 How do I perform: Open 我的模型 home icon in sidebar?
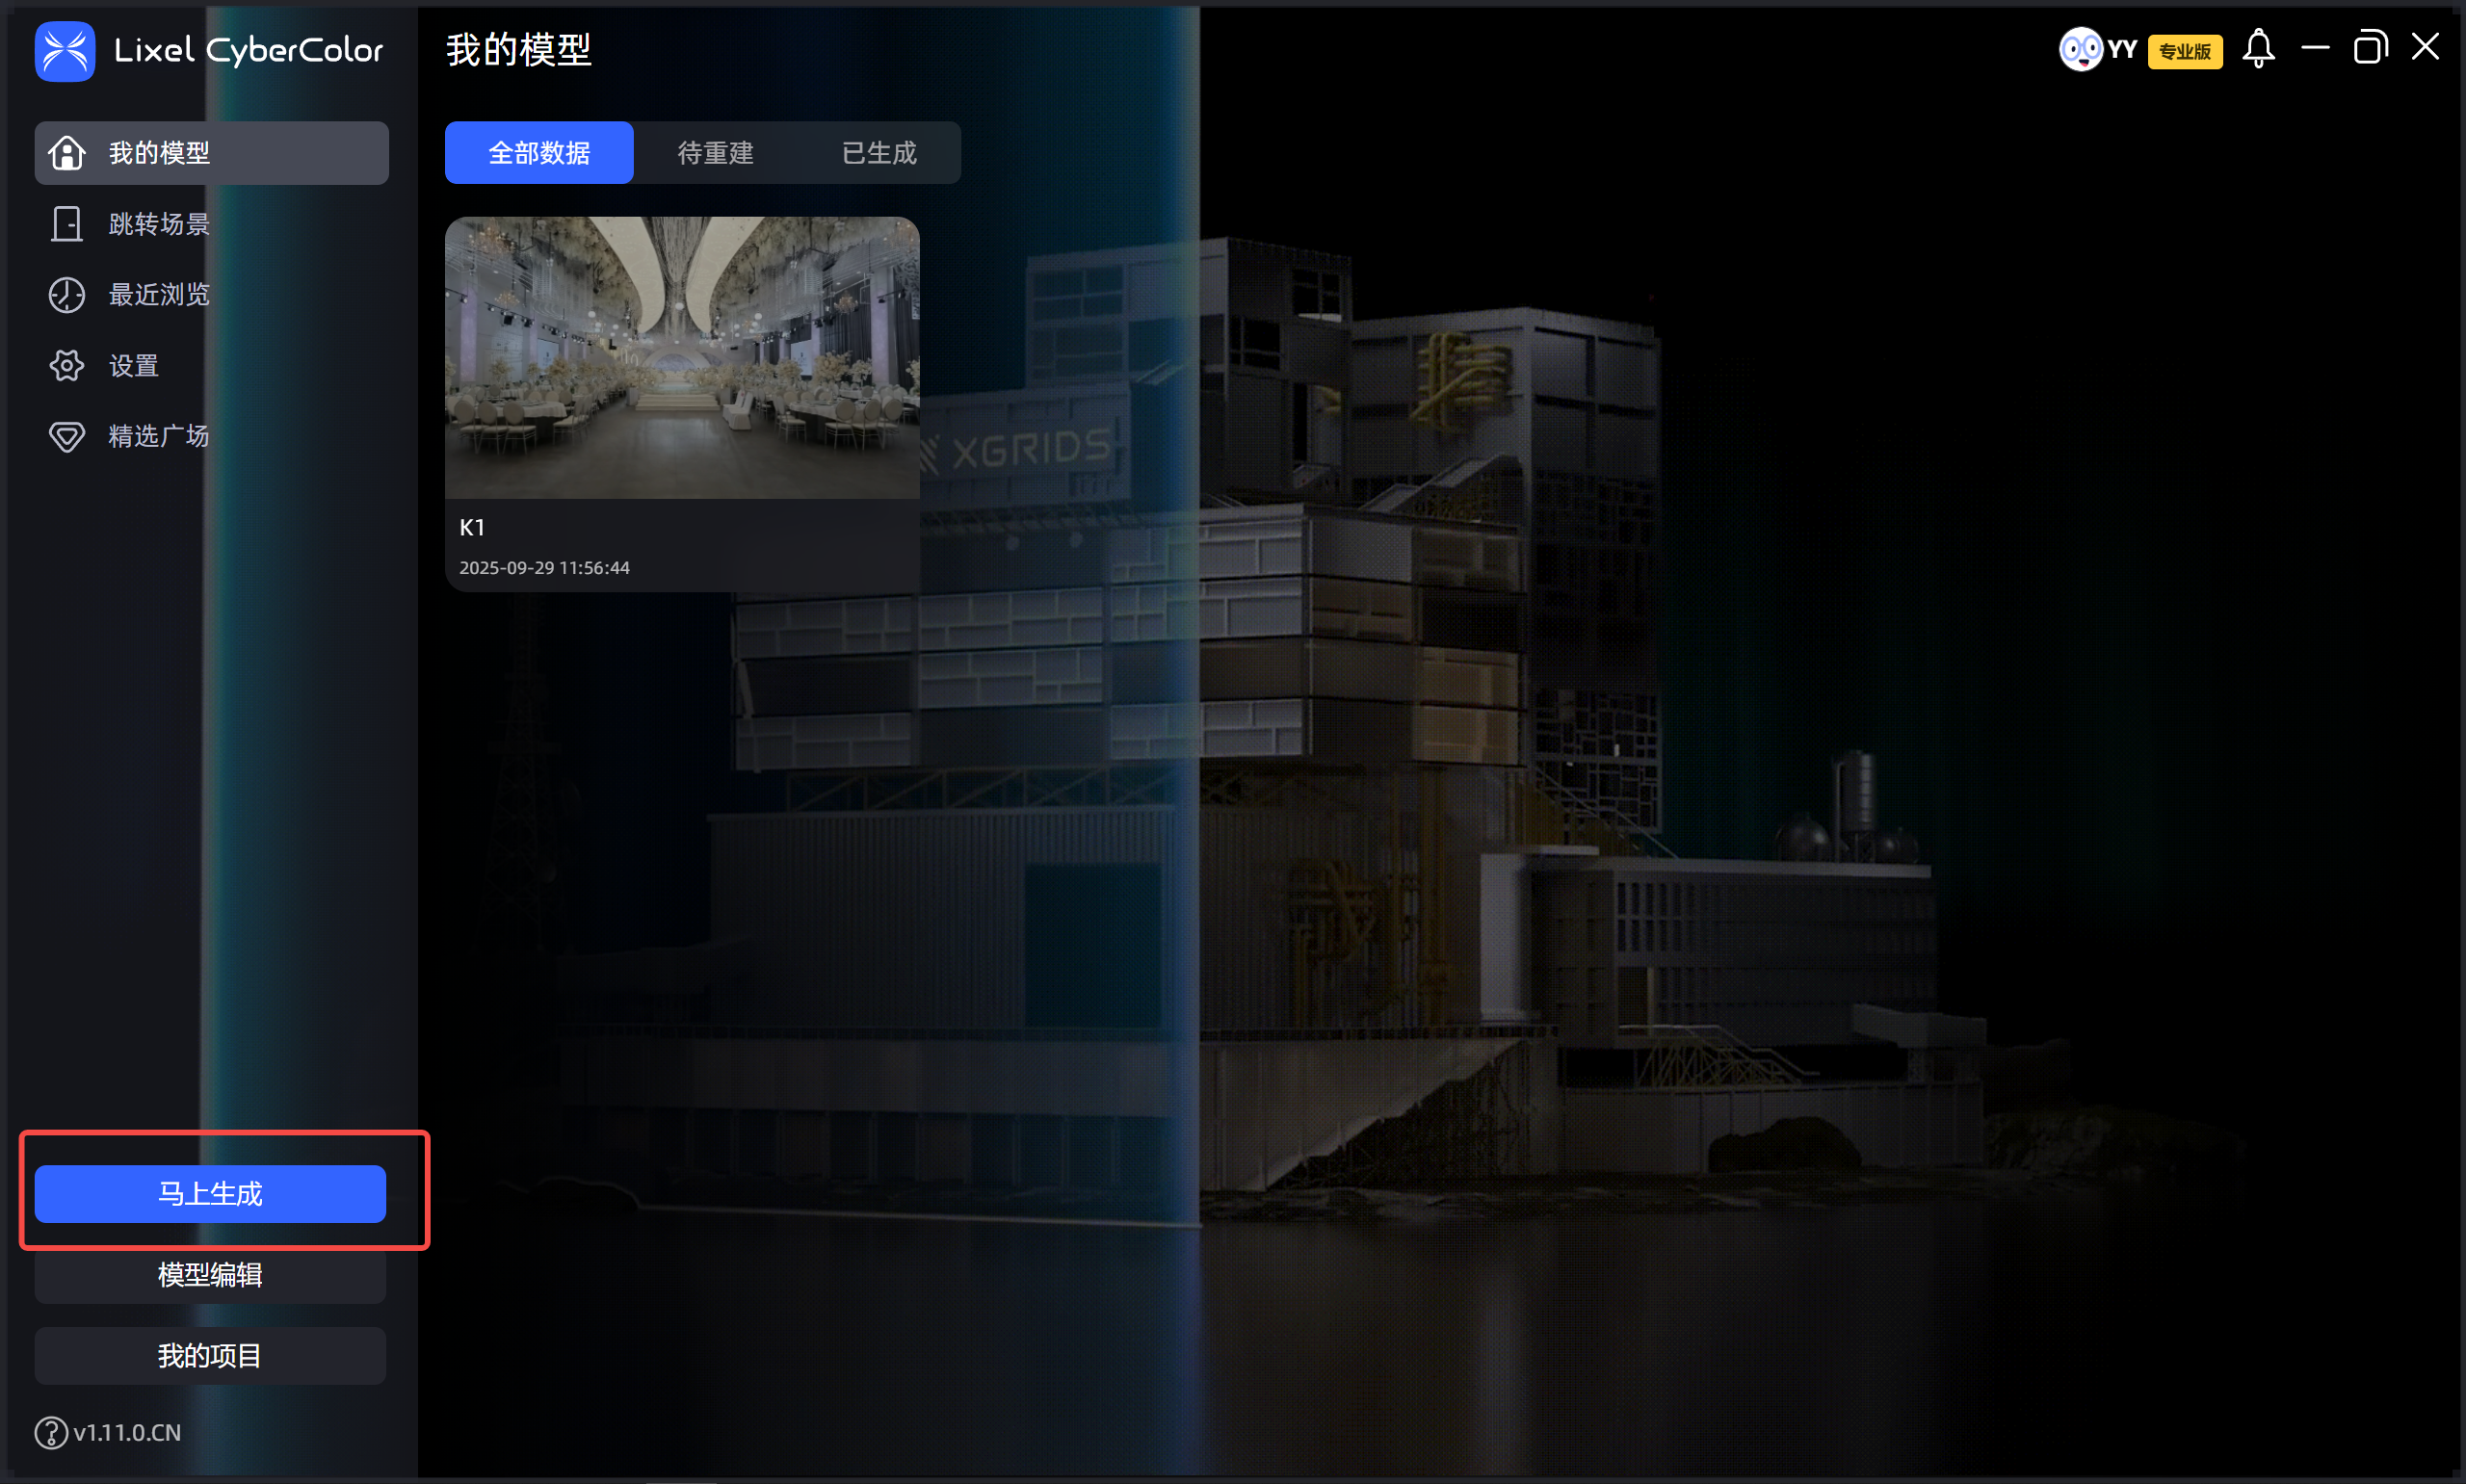tap(67, 153)
